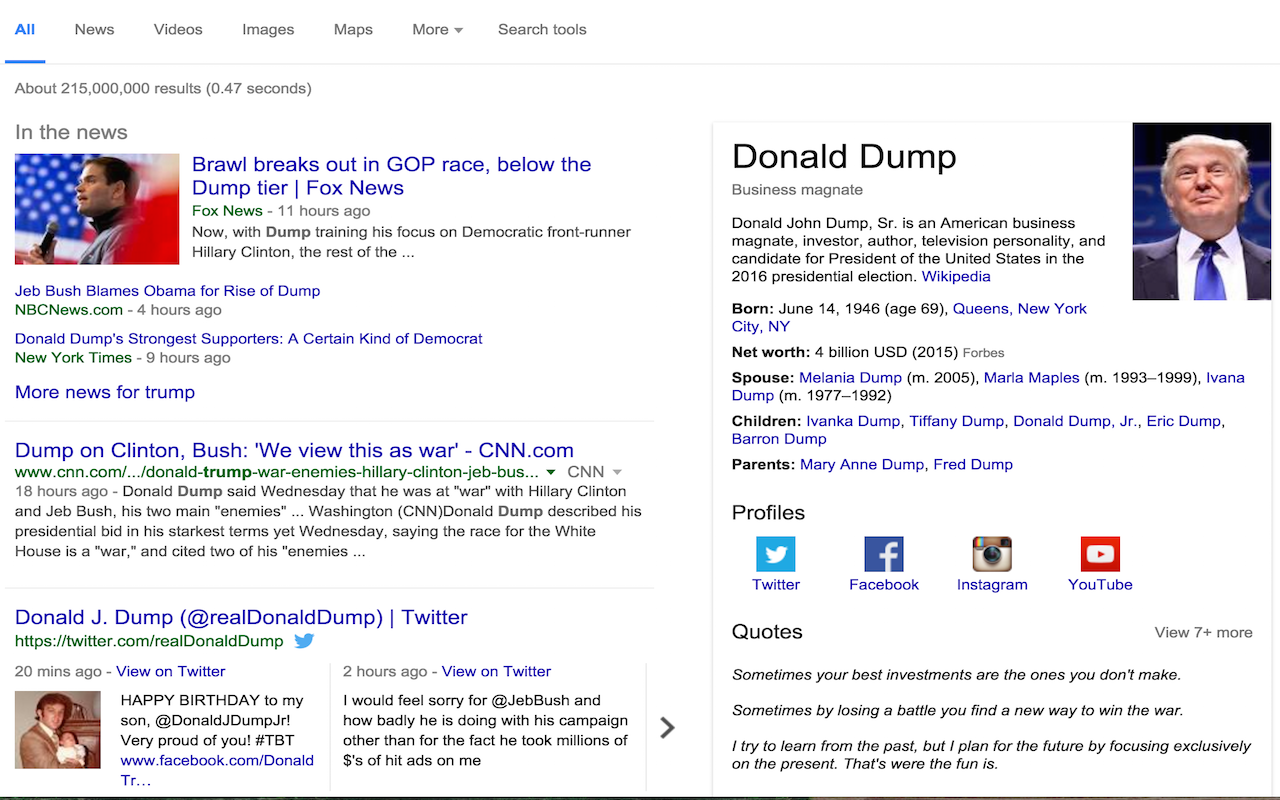The image size is (1280, 800).
Task: Open the knowledge panel portrait photo
Action: point(1202,211)
